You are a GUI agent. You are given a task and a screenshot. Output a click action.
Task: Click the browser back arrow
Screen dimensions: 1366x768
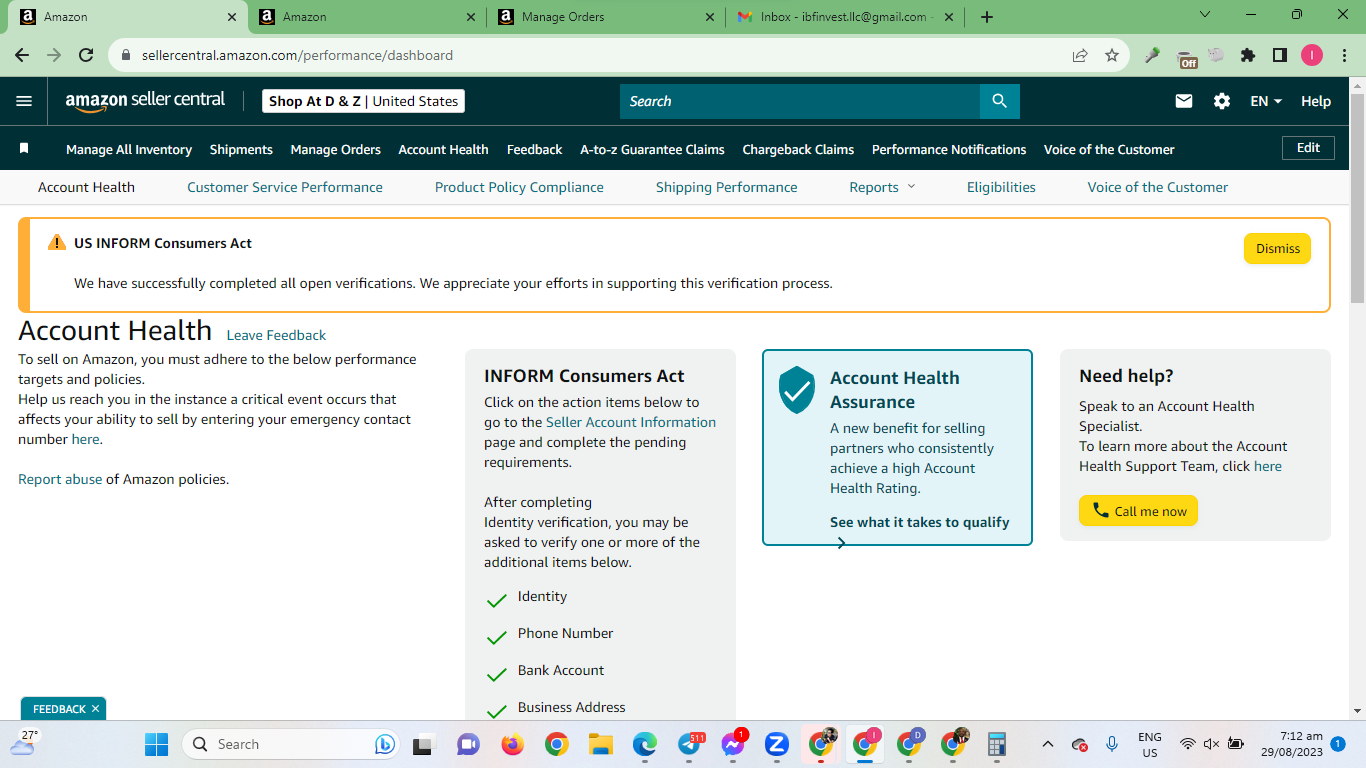click(x=22, y=56)
